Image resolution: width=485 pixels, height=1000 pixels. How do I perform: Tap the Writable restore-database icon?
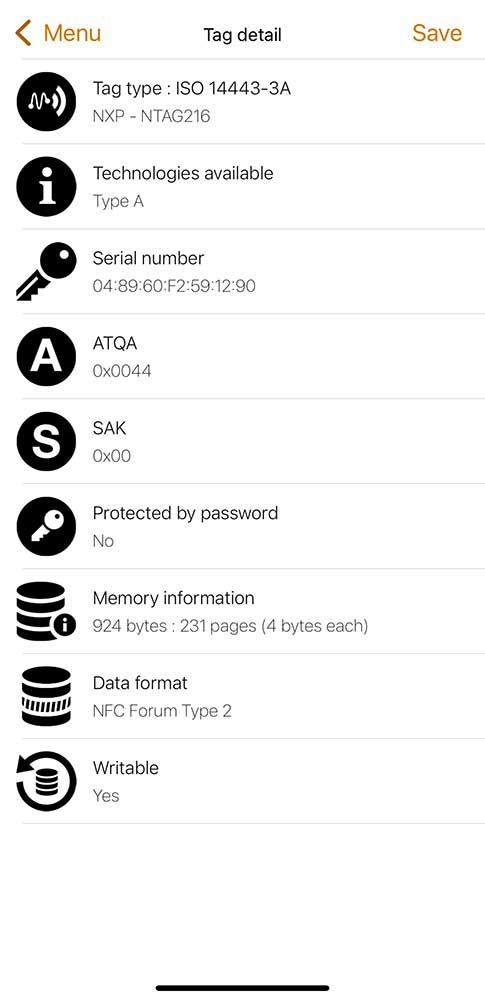(47, 781)
